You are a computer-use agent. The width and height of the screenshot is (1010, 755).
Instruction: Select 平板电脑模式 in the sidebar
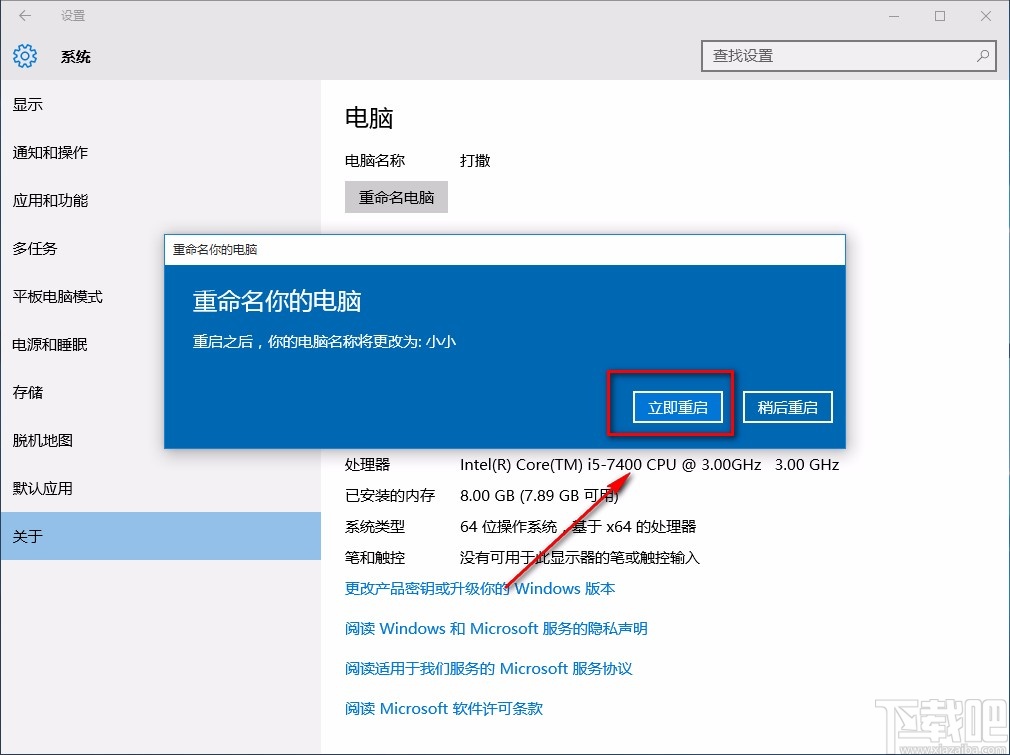point(56,296)
